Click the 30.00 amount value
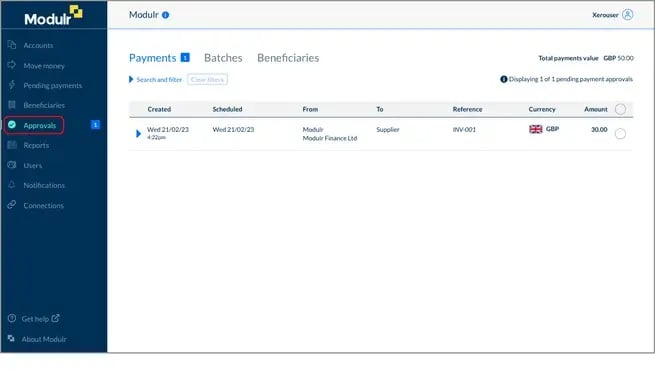 (599, 129)
